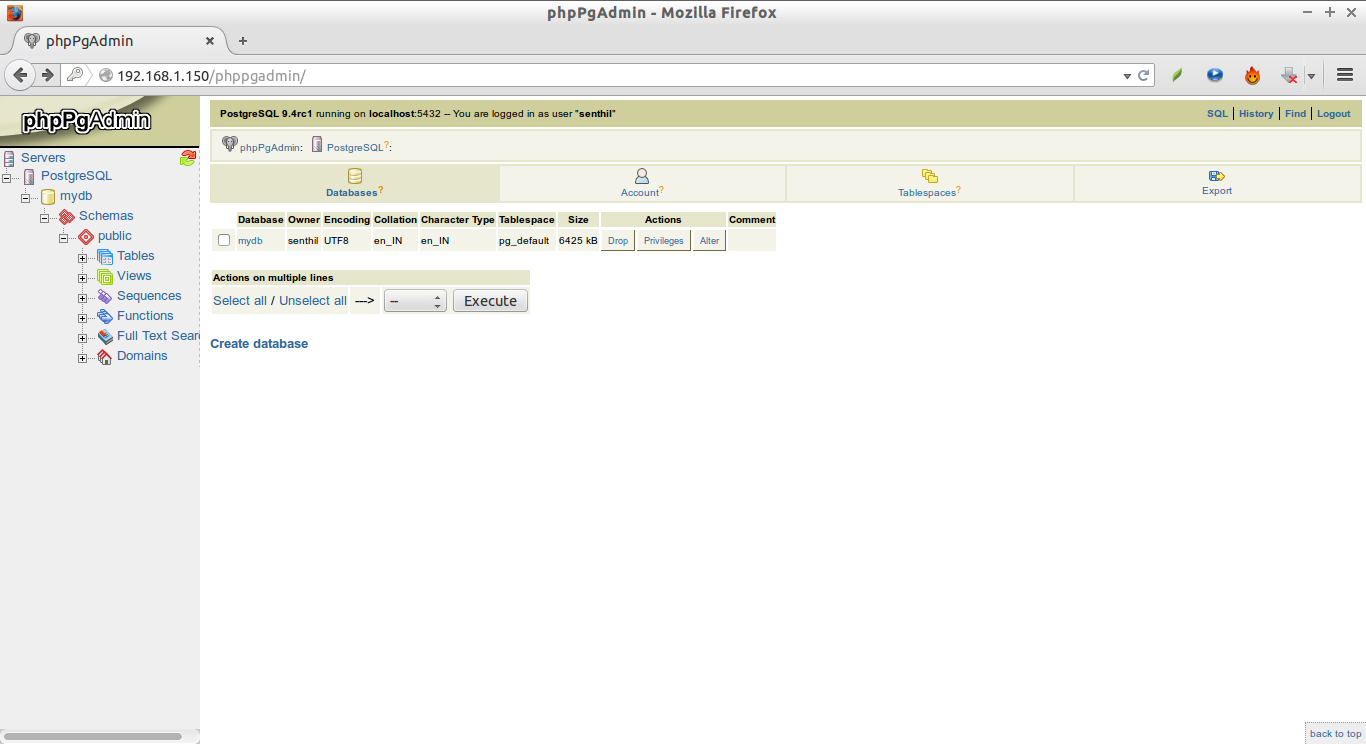Click the download arrow toolbar icon
Viewport: 1366px width, 744px height.
click(1290, 75)
